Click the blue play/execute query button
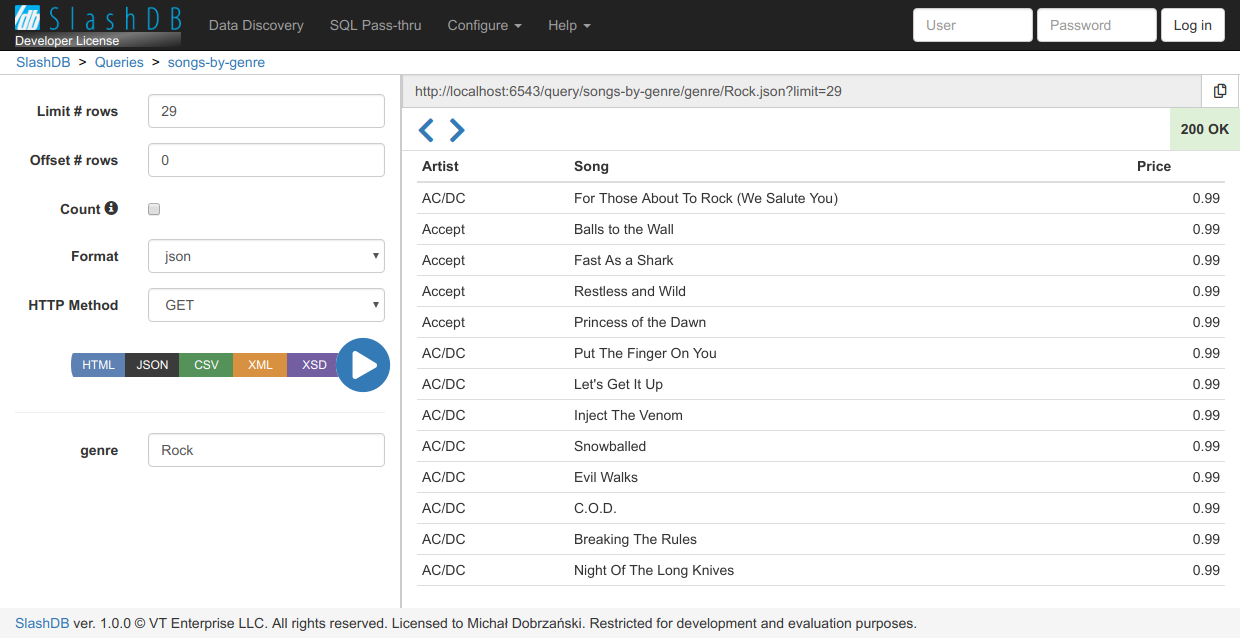The image size is (1240, 638). point(362,365)
